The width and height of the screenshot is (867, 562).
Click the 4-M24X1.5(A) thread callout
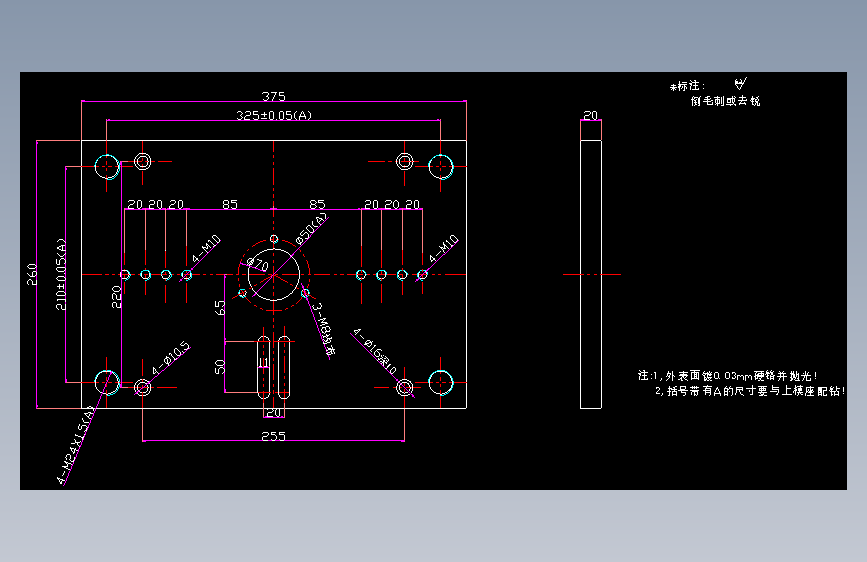click(76, 445)
